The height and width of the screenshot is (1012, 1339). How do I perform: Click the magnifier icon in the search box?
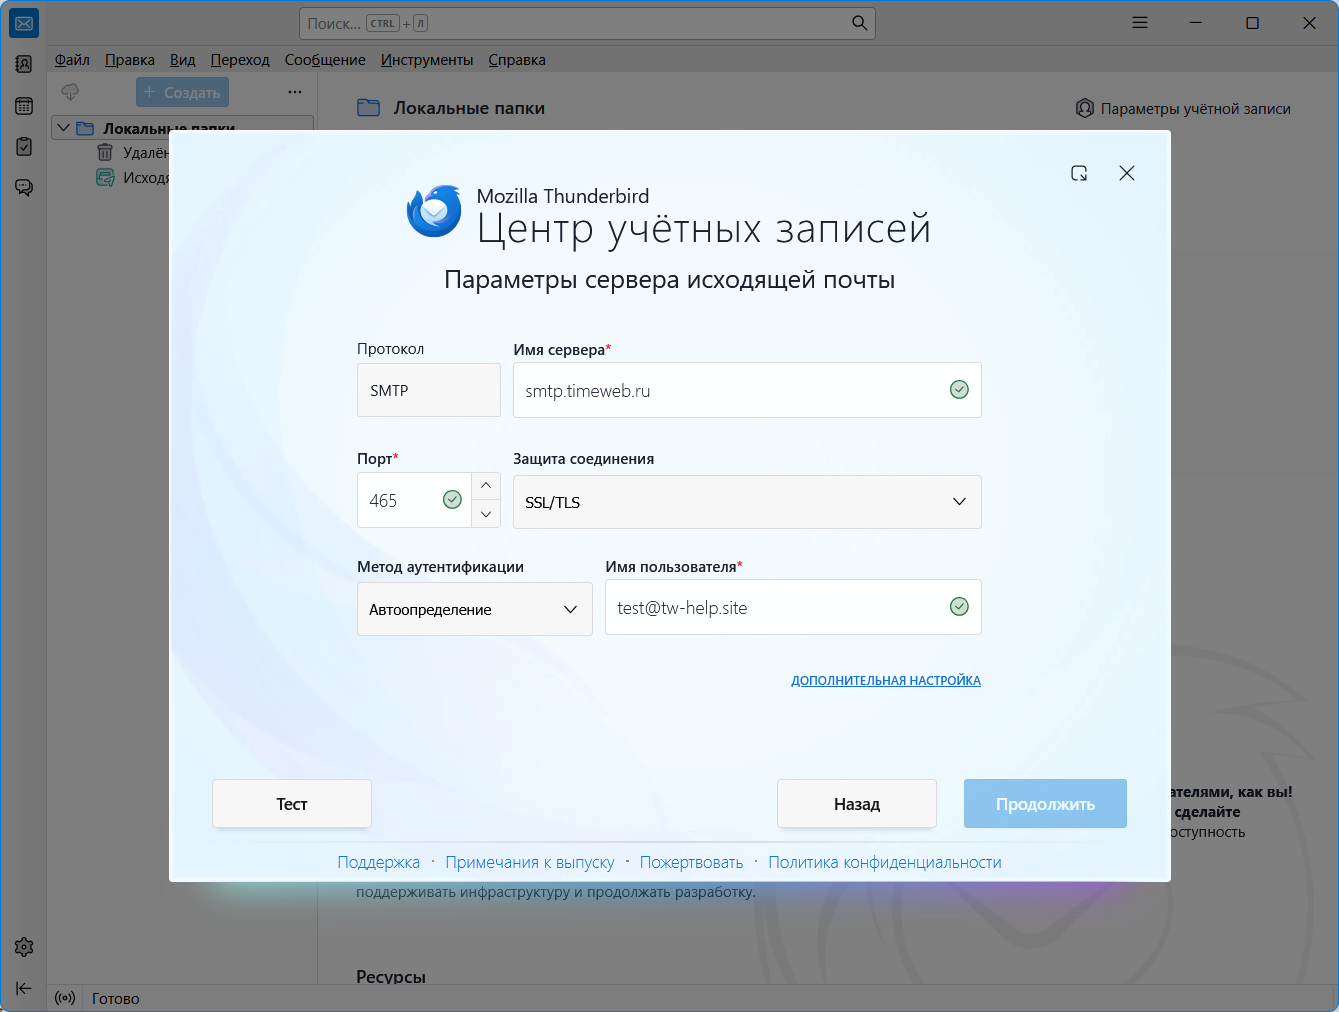pyautogui.click(x=859, y=23)
